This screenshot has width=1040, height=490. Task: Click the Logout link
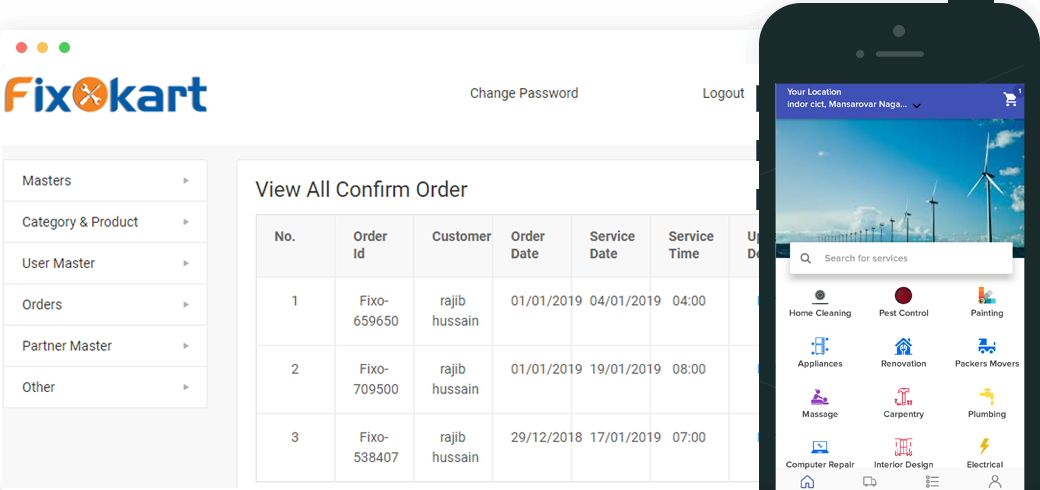pos(723,93)
